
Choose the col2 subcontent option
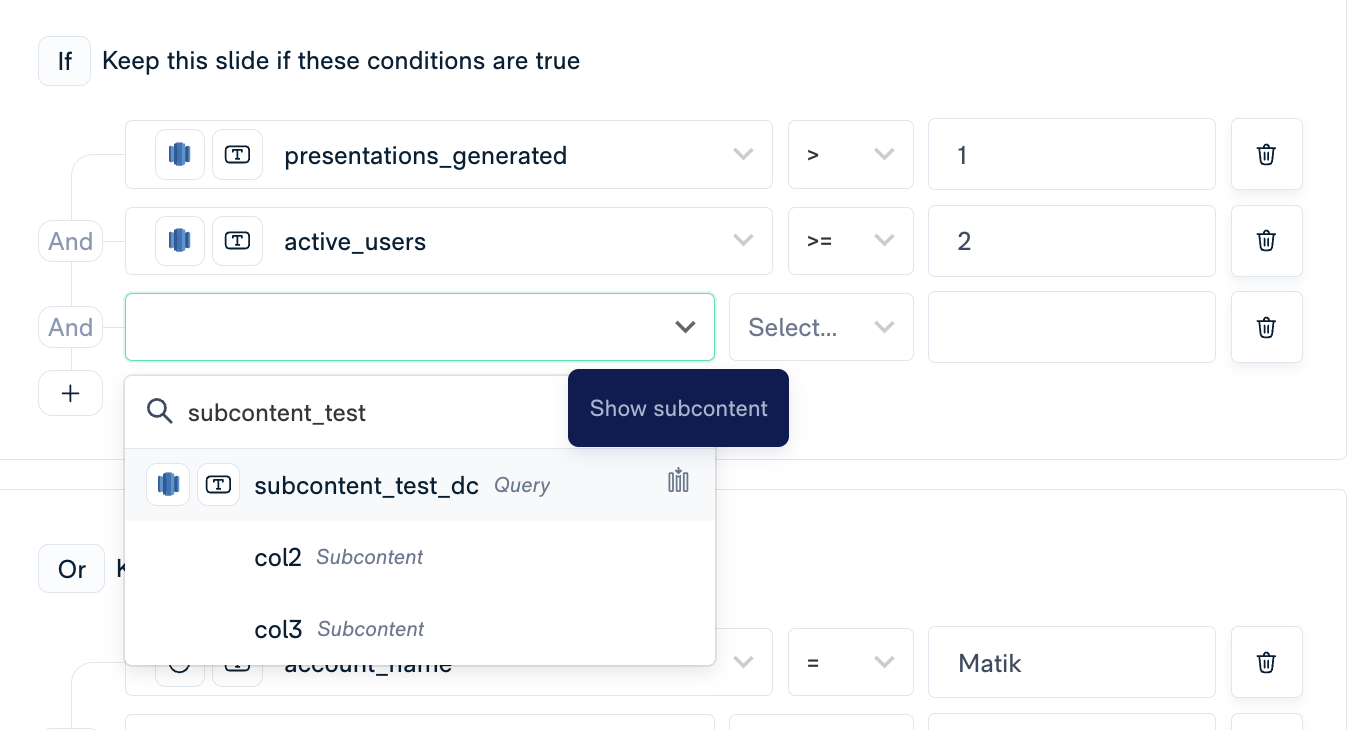[278, 557]
